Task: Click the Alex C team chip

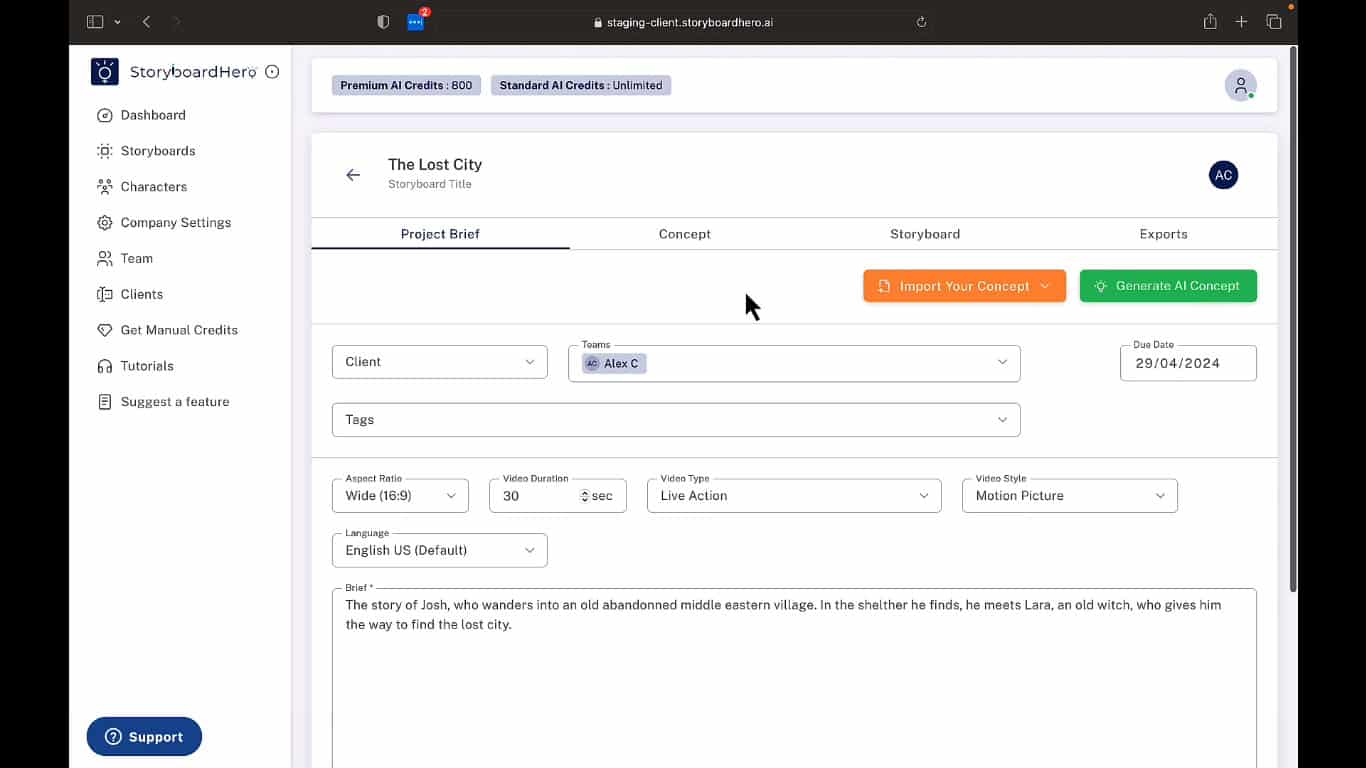Action: [615, 364]
